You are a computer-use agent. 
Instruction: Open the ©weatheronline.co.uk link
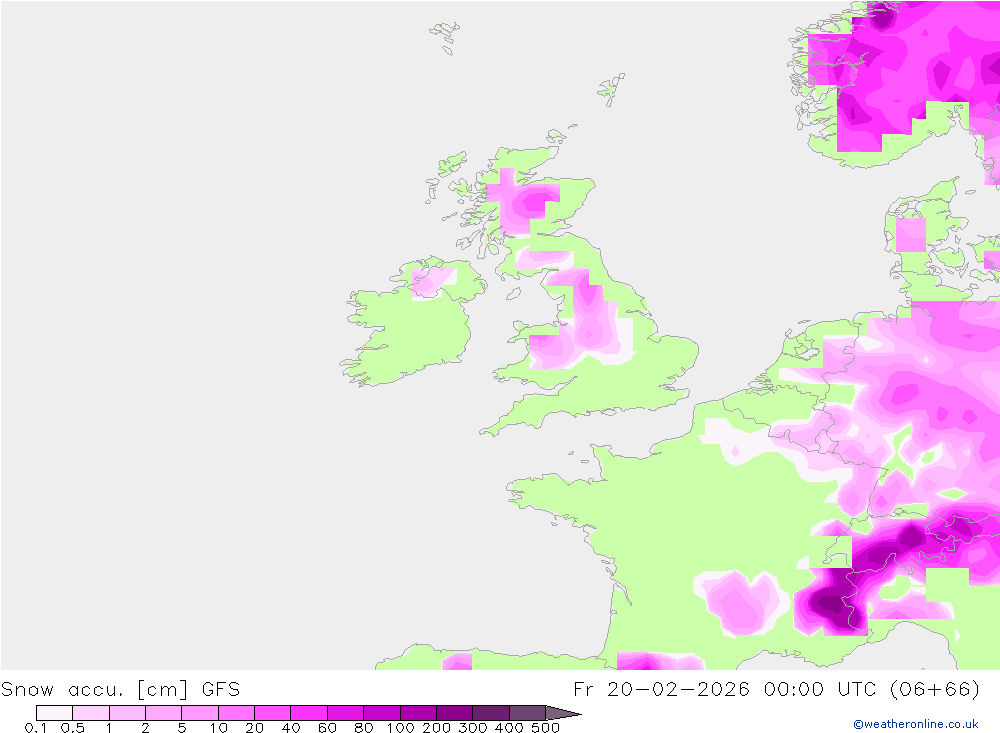[x=916, y=724]
